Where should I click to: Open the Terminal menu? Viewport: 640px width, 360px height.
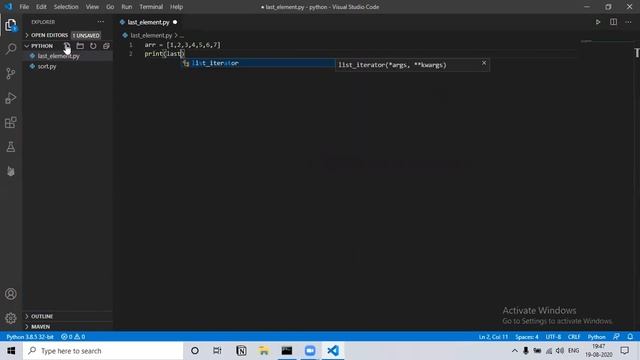point(151,7)
